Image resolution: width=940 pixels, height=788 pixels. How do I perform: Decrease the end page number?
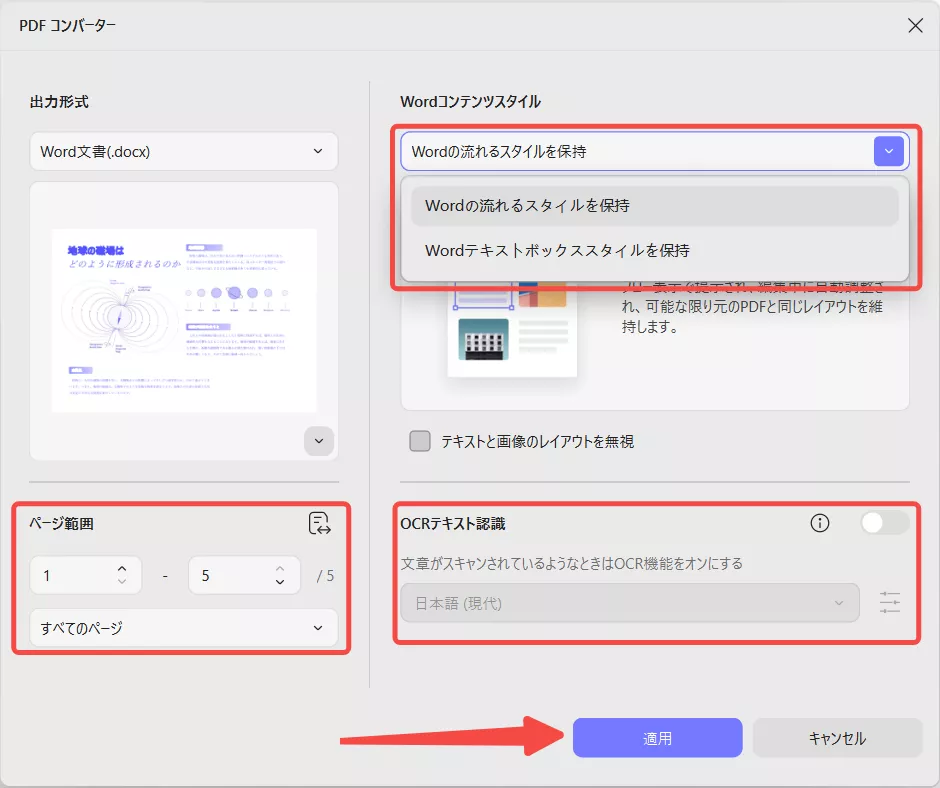tap(280, 582)
